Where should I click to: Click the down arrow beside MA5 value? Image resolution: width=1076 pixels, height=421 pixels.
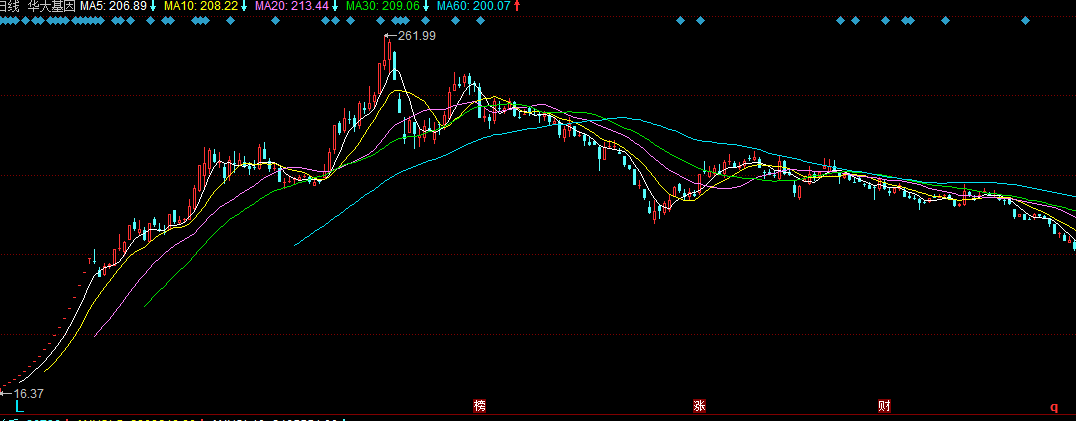153,6
